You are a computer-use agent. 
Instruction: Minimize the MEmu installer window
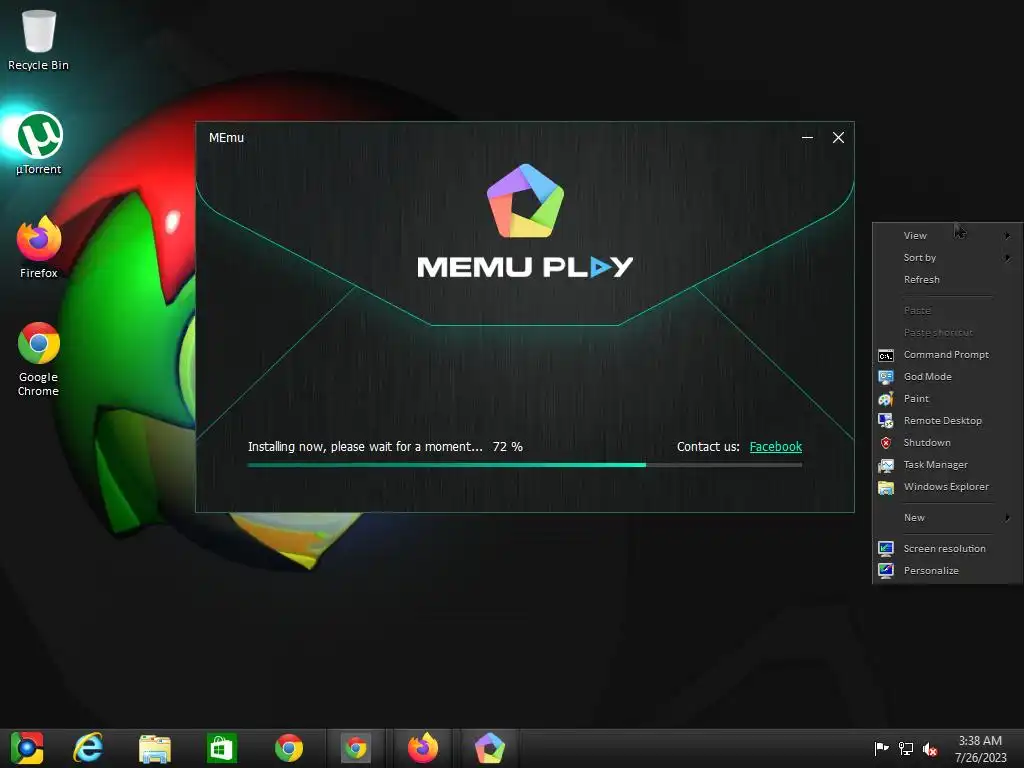(807, 137)
